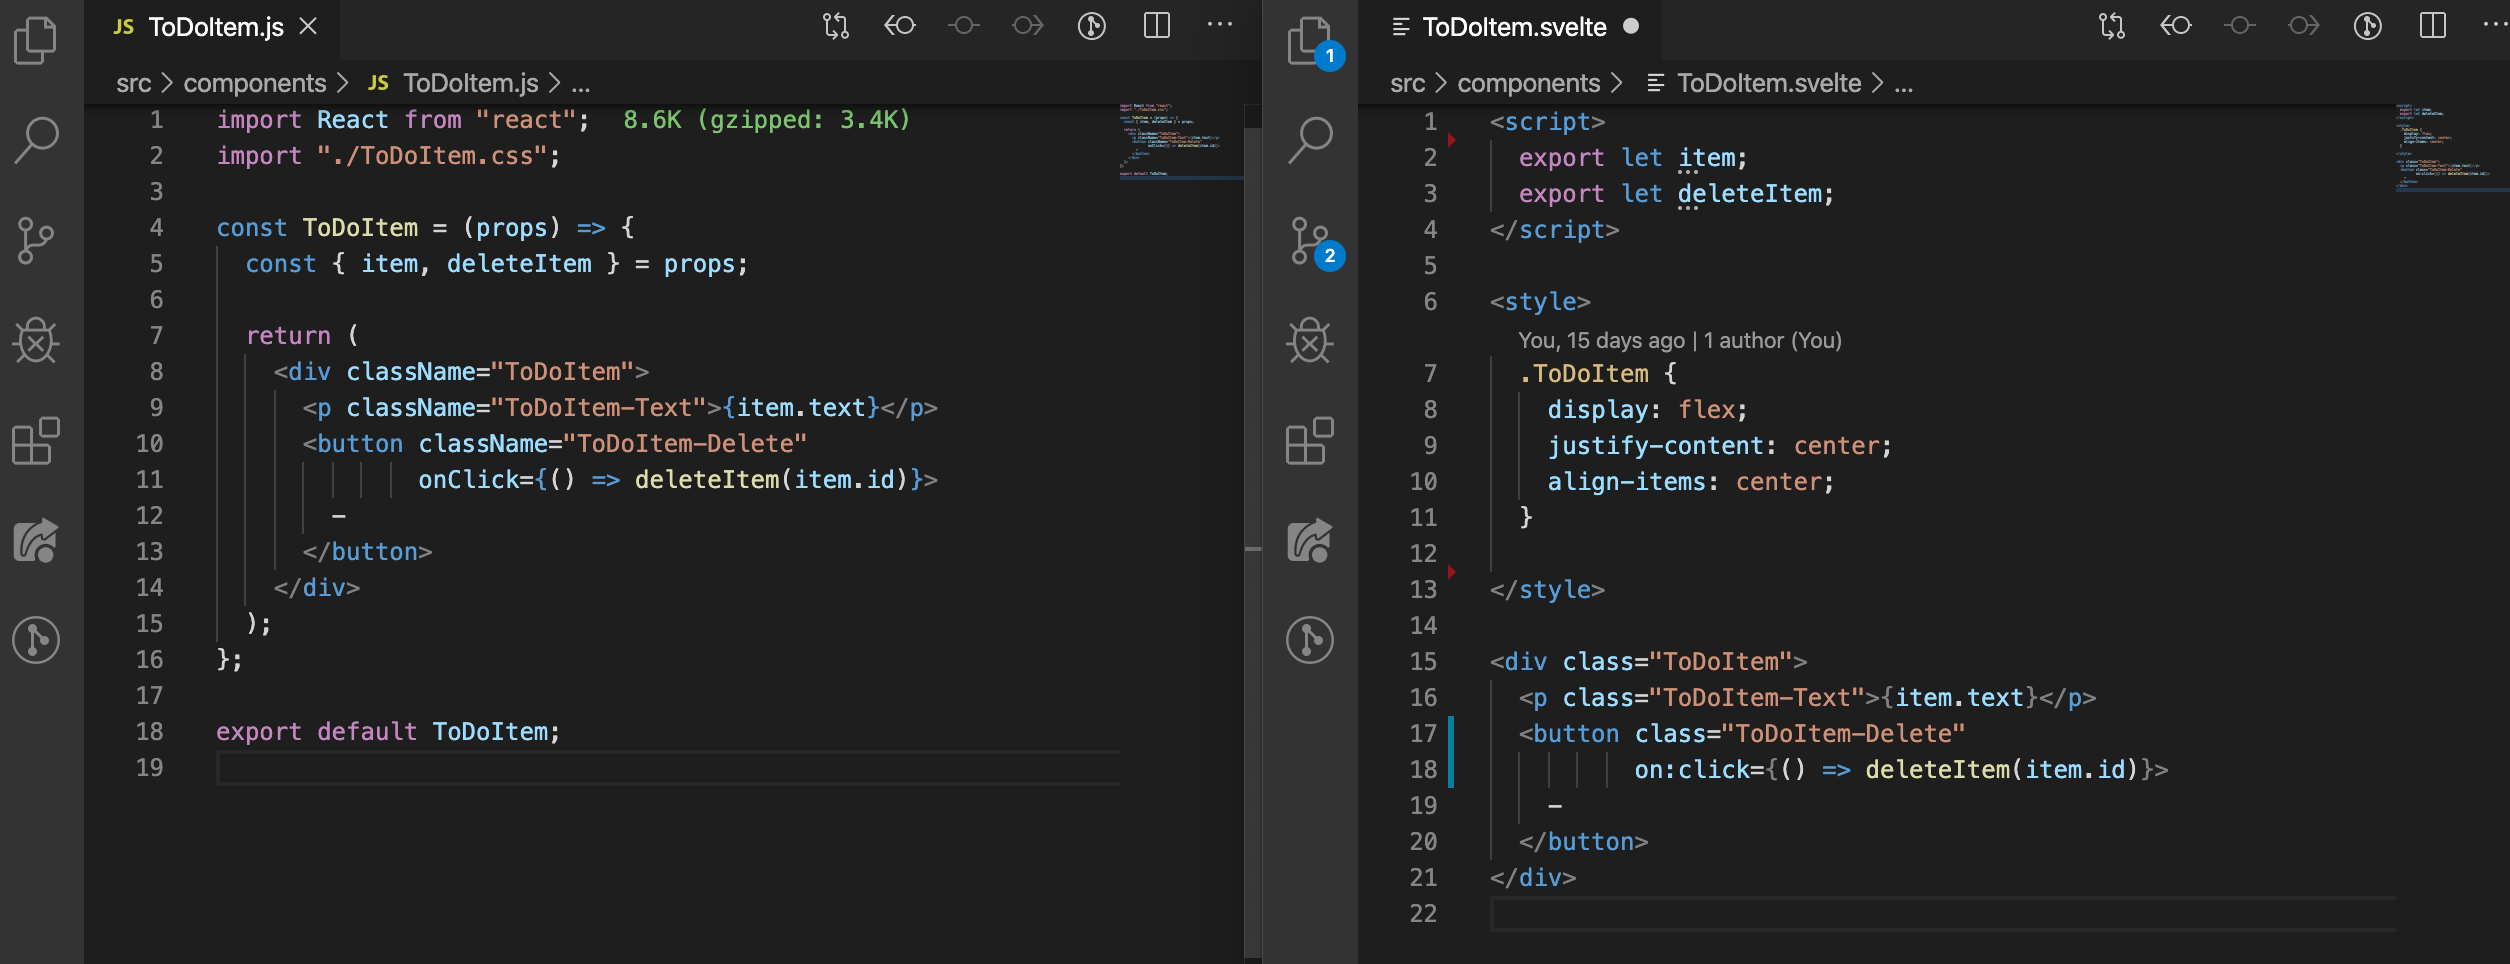Screen dimensions: 2510x964
Task: Open Explorer with the blue badge 1
Action: pos(1310,40)
